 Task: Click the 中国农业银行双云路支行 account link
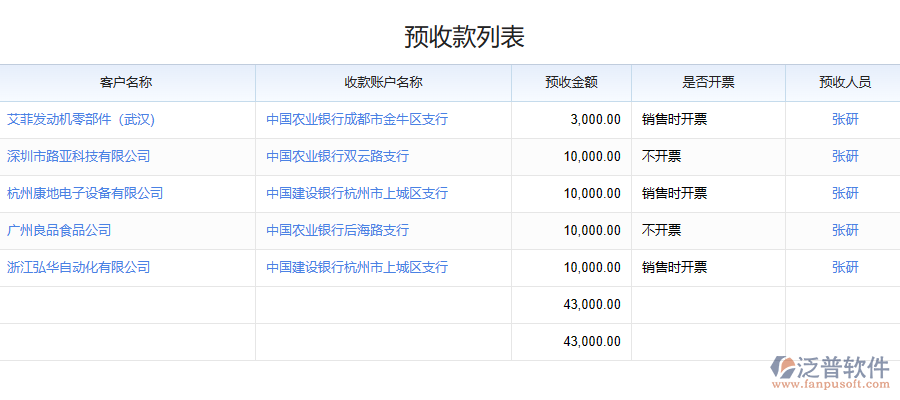tap(337, 157)
